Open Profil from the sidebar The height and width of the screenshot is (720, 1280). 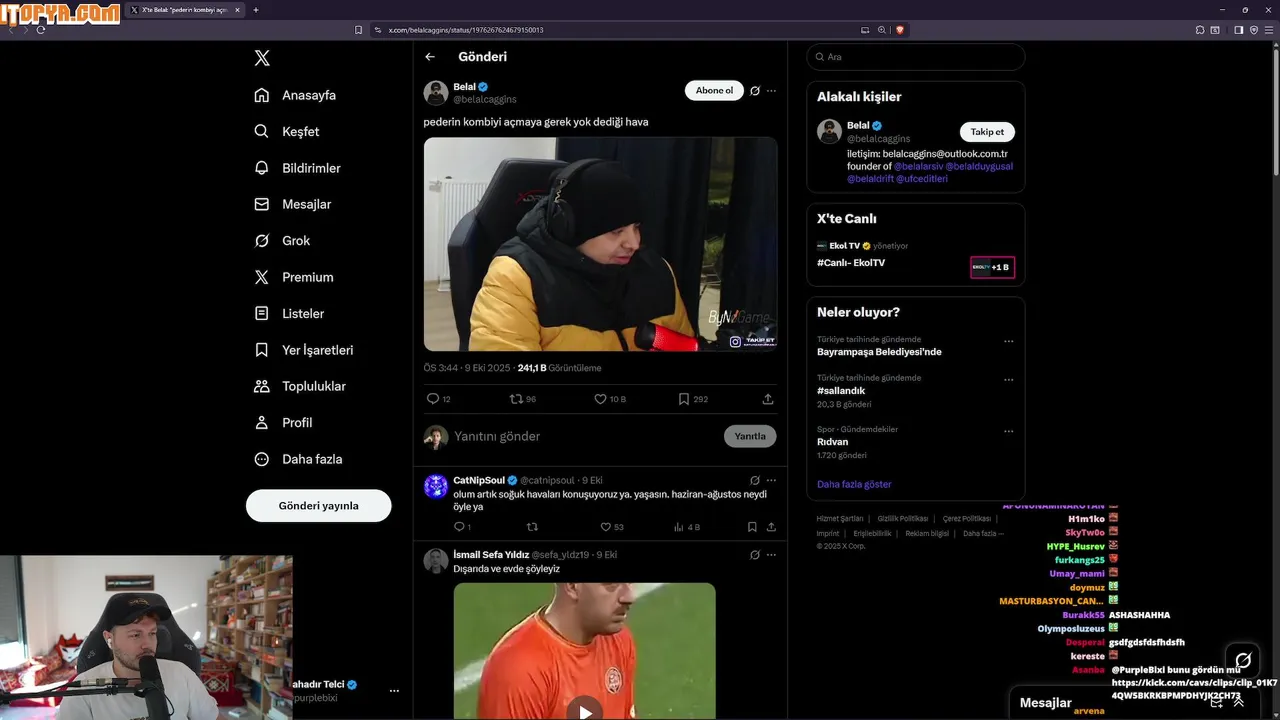click(283, 423)
